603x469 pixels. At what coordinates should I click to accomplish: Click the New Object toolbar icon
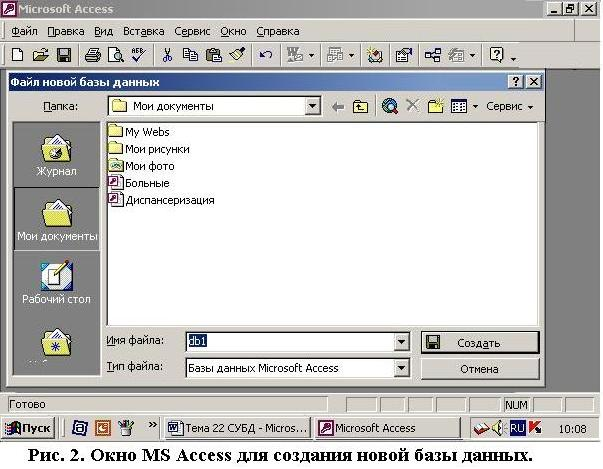(456, 56)
